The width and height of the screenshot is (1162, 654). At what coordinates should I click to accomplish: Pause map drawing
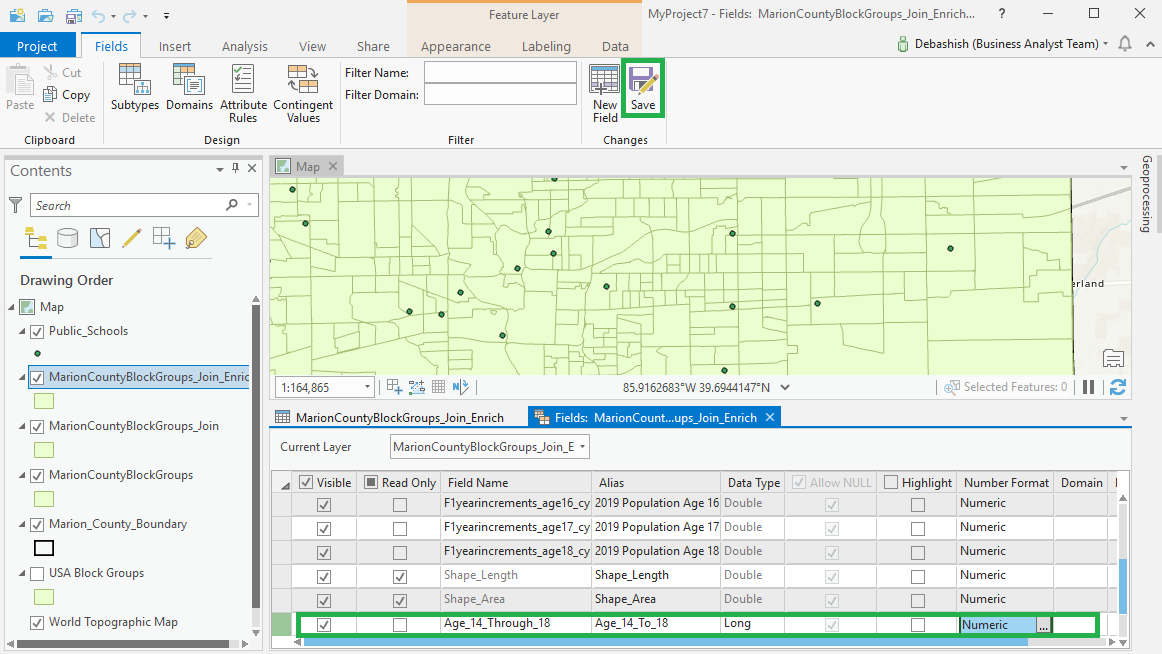1088,387
